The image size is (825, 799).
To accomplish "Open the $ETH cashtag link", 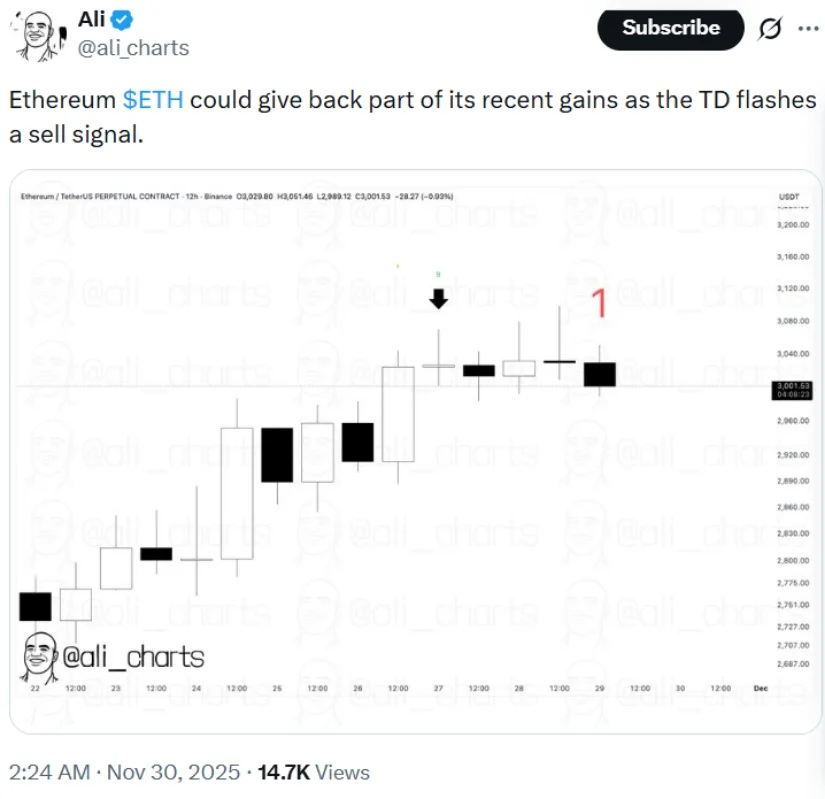I will coord(153,101).
